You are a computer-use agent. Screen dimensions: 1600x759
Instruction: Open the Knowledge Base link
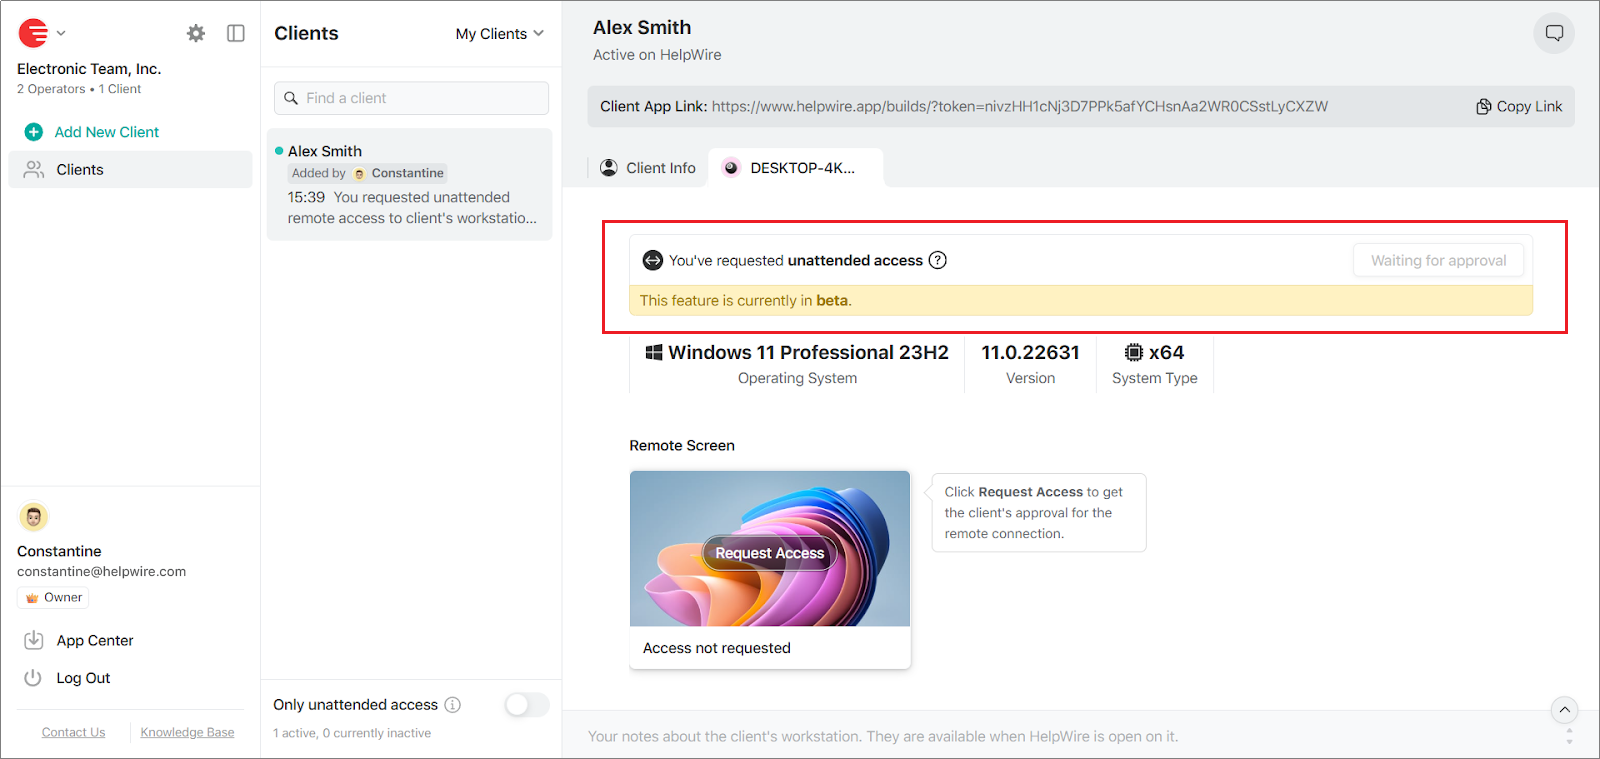187,732
